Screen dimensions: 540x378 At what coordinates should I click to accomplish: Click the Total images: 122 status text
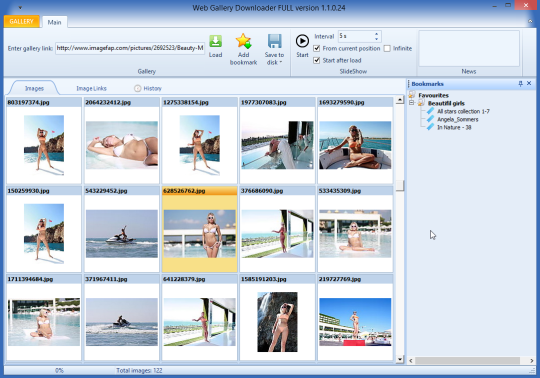tap(139, 370)
